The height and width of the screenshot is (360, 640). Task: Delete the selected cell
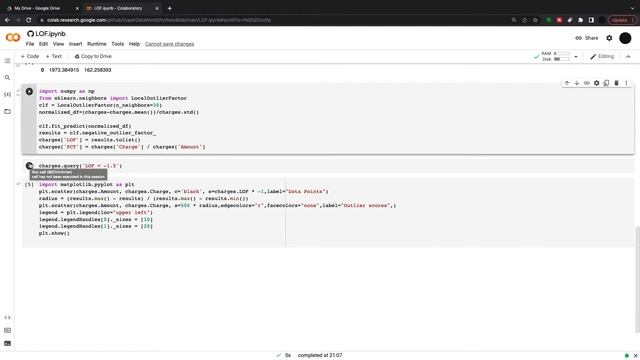click(x=616, y=83)
